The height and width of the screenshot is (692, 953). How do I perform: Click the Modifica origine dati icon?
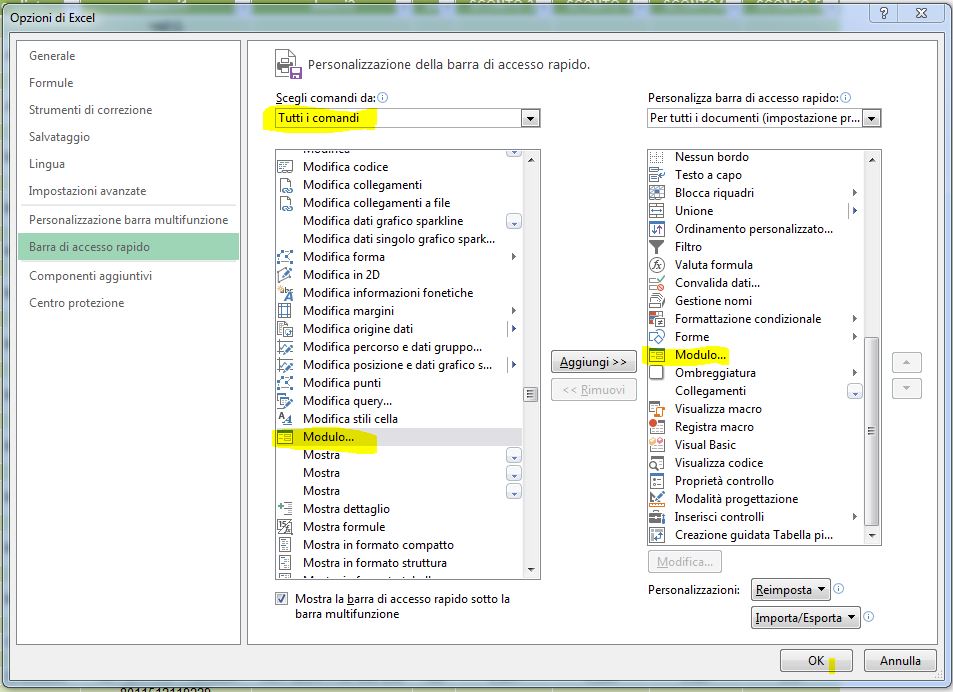[x=285, y=329]
